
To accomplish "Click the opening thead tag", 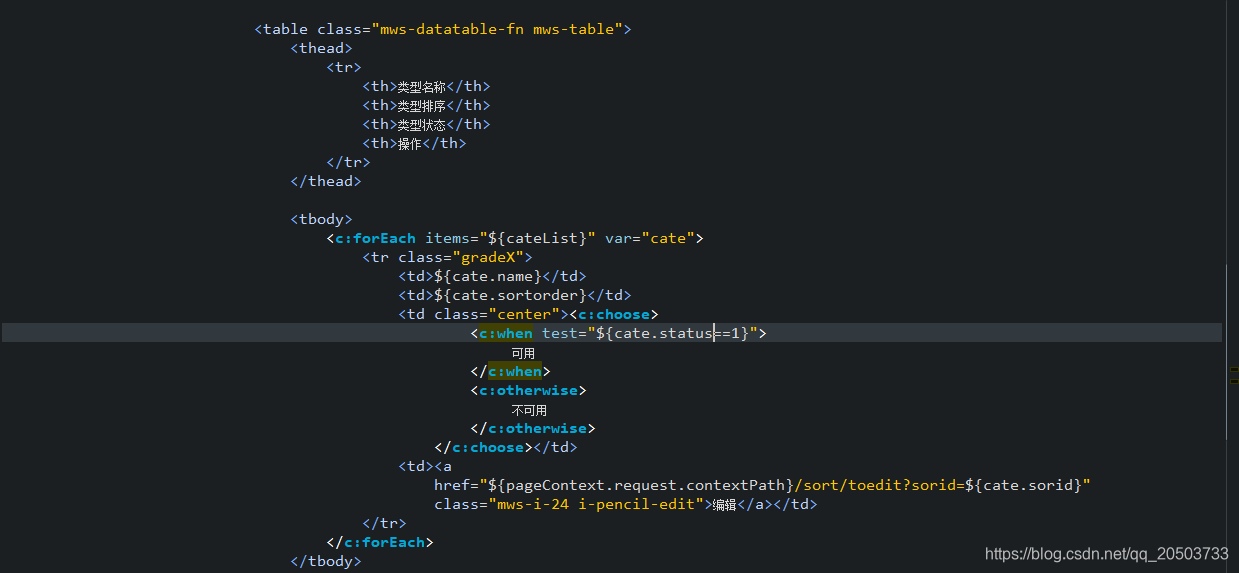I will click(x=321, y=48).
